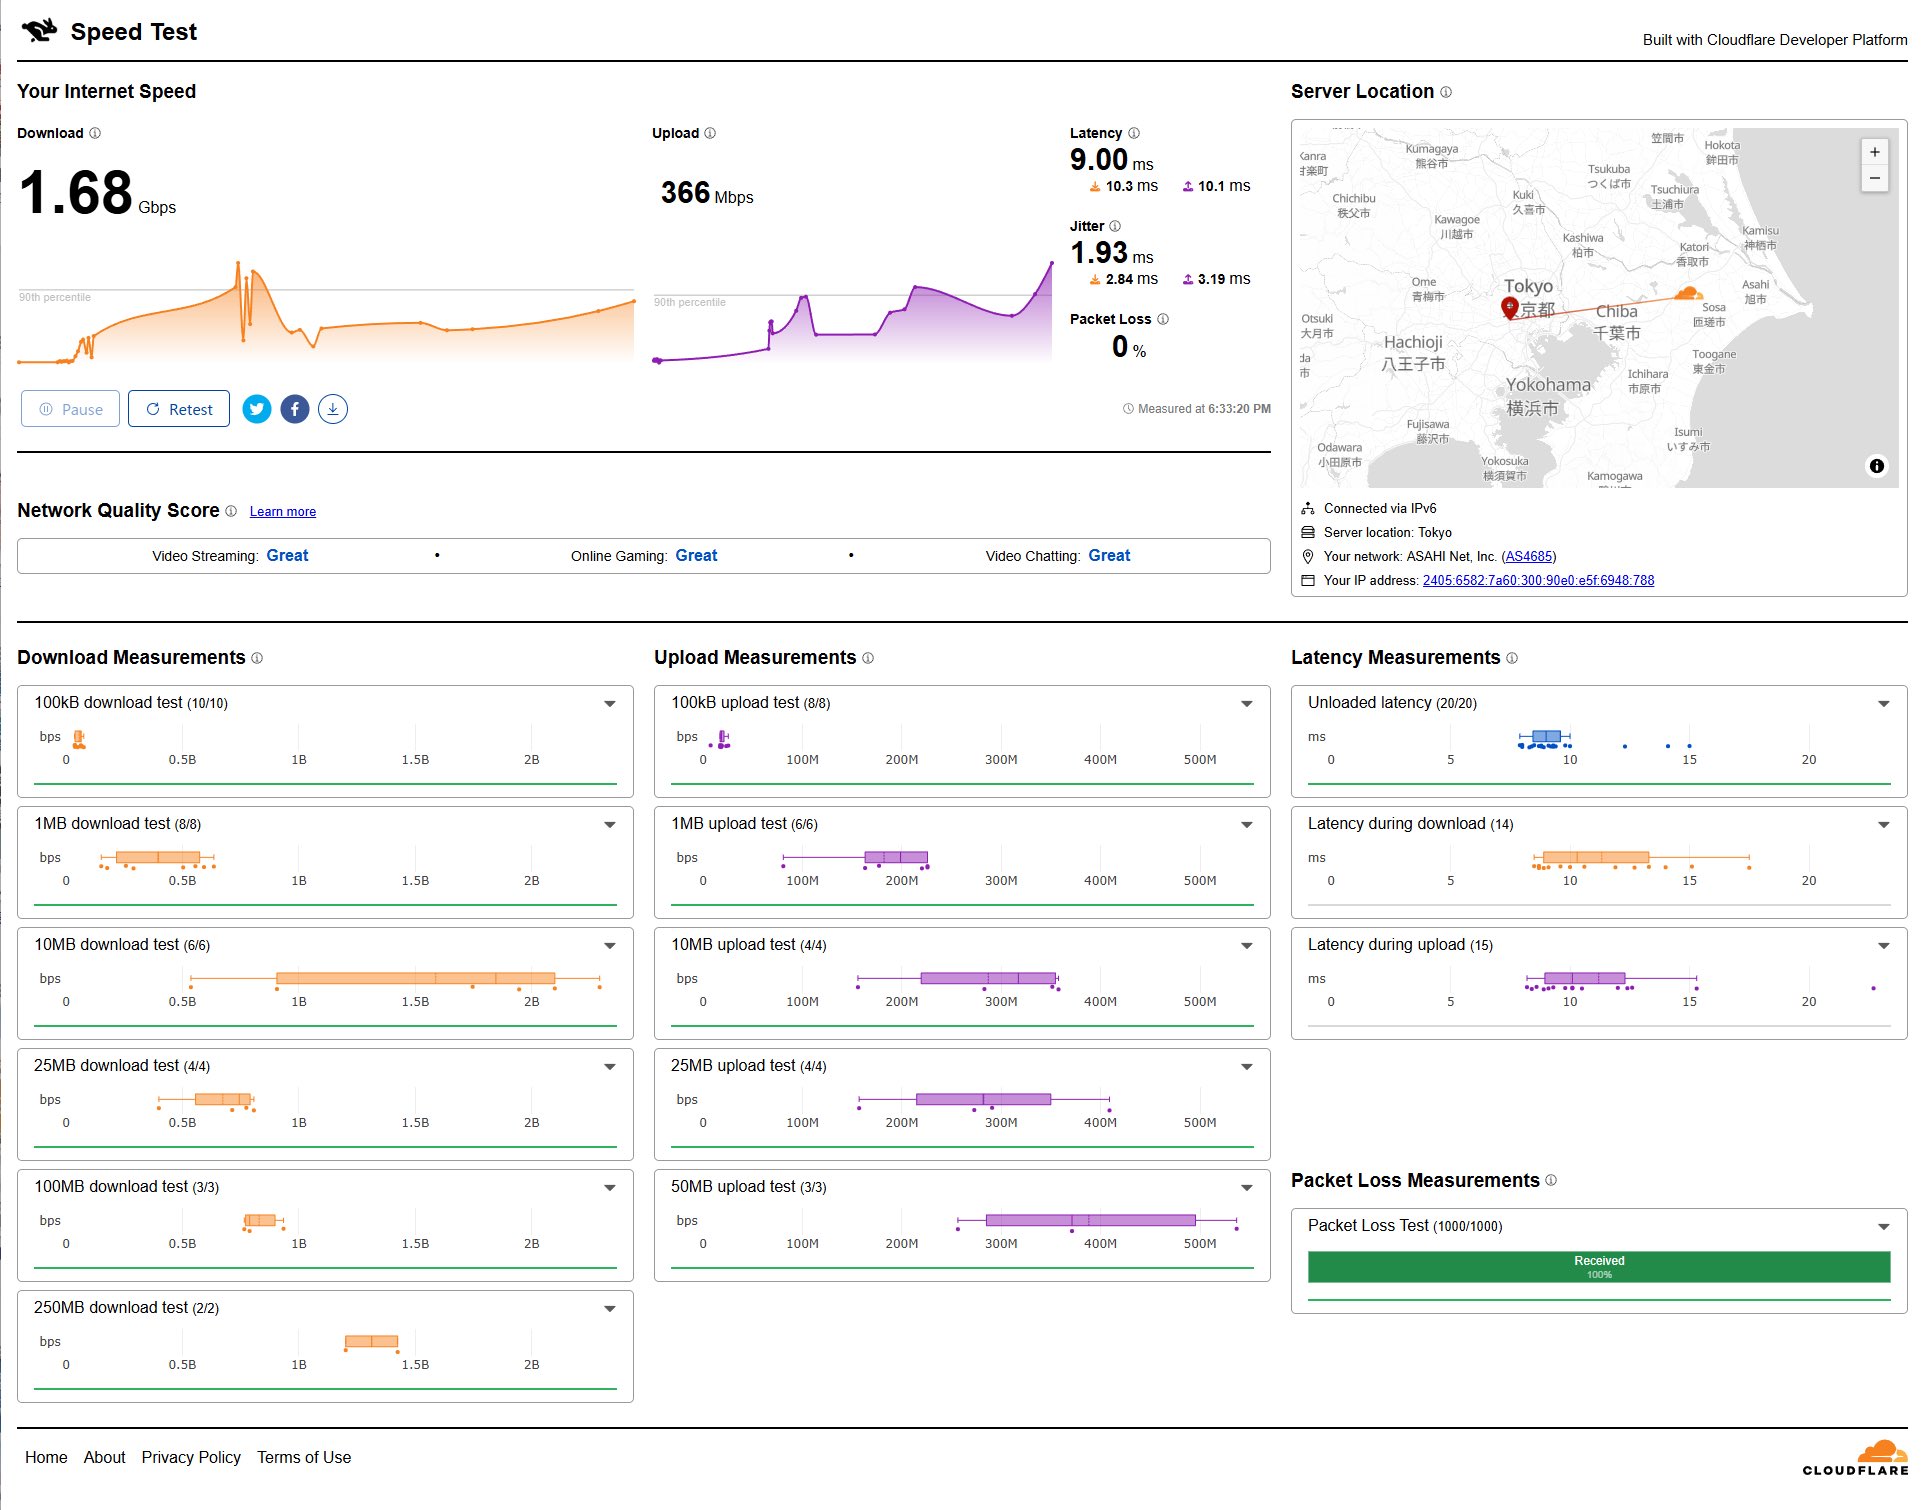Share results on Twitter icon
The image size is (1922, 1510).
pos(257,409)
